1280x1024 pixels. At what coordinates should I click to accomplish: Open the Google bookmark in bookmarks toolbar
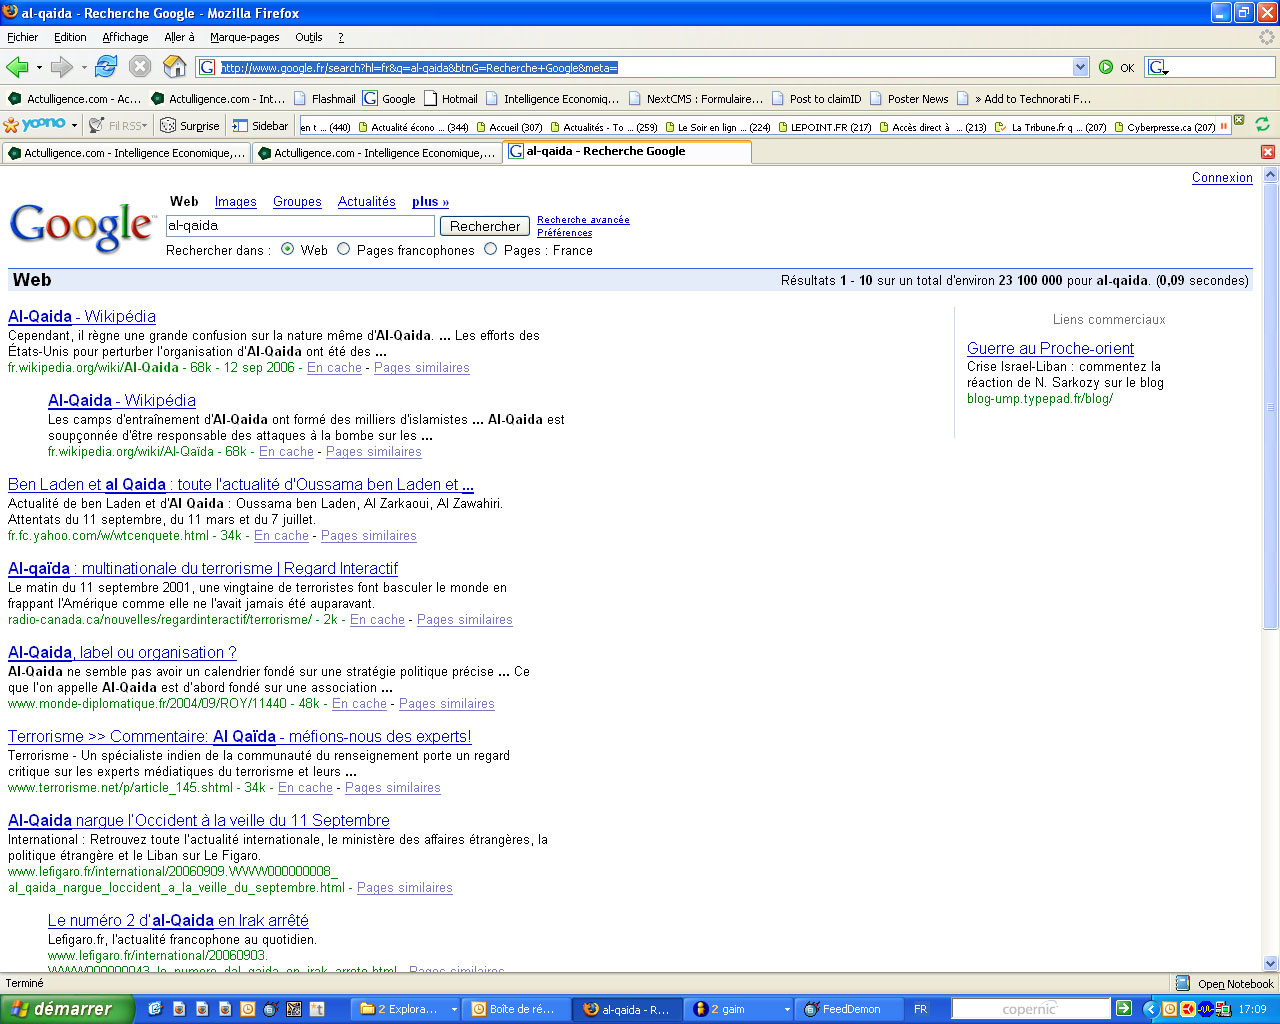pos(389,98)
